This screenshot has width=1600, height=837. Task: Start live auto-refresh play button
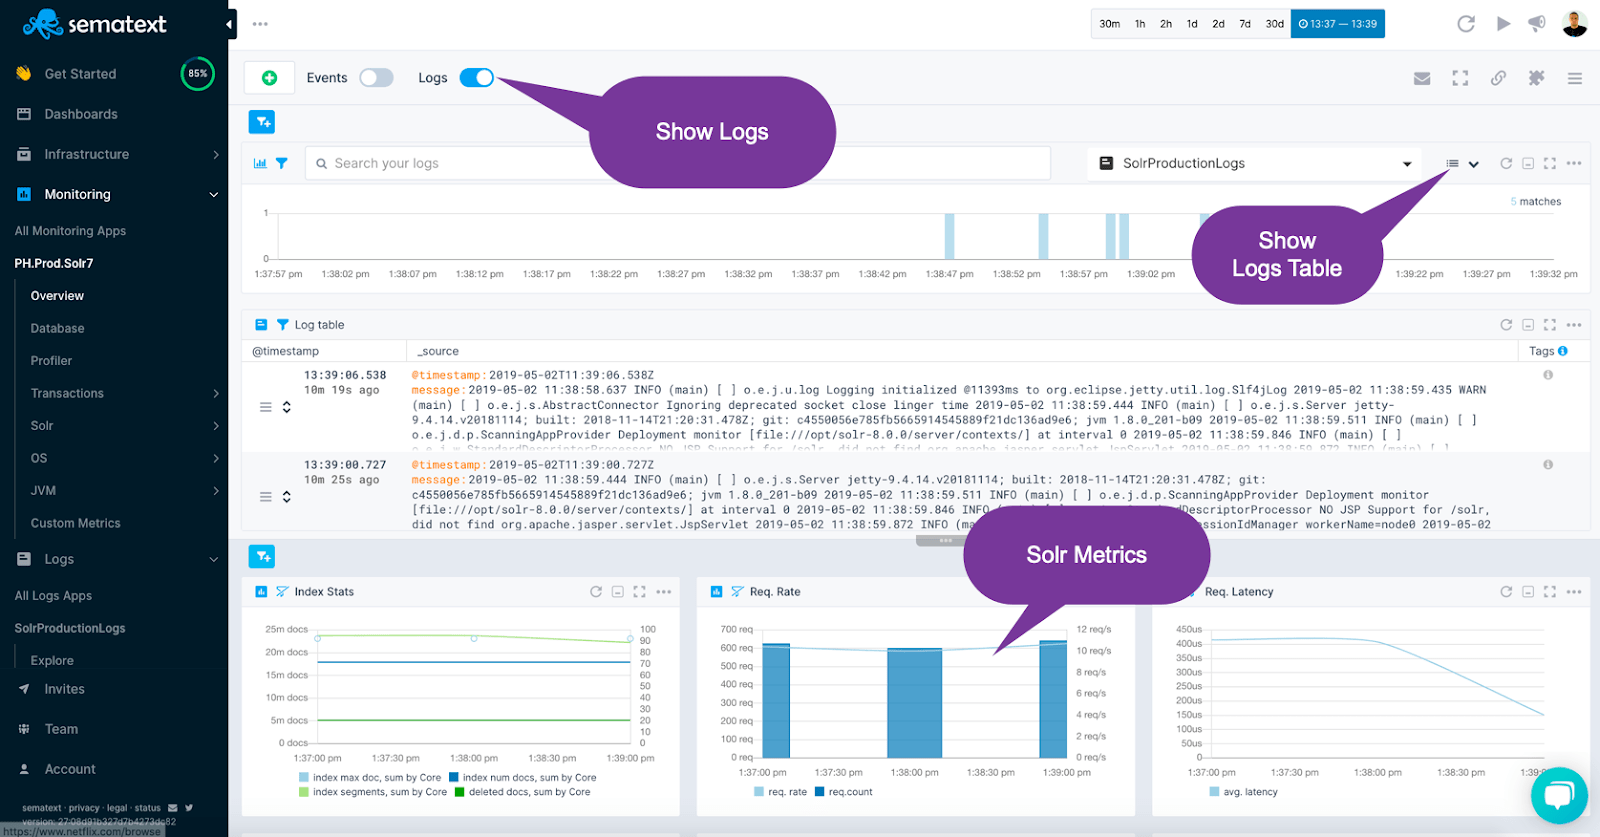(1503, 24)
